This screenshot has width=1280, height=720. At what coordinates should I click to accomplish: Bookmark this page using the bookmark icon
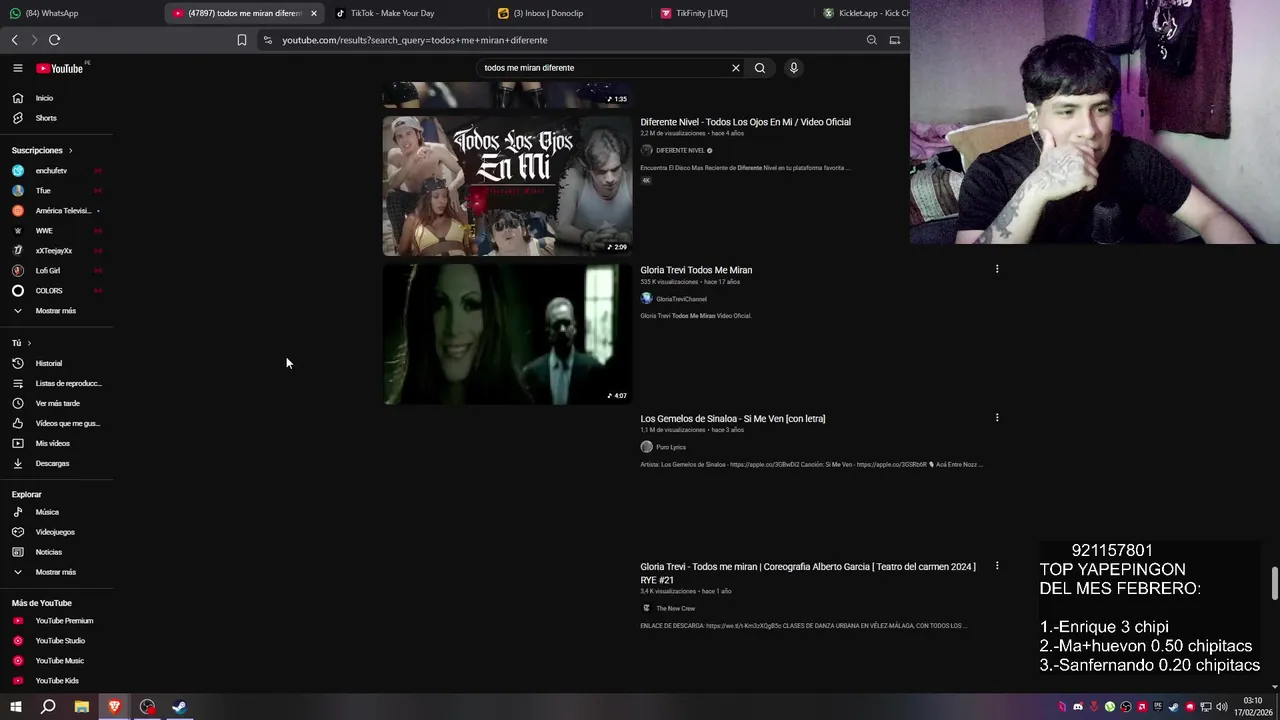(x=241, y=40)
